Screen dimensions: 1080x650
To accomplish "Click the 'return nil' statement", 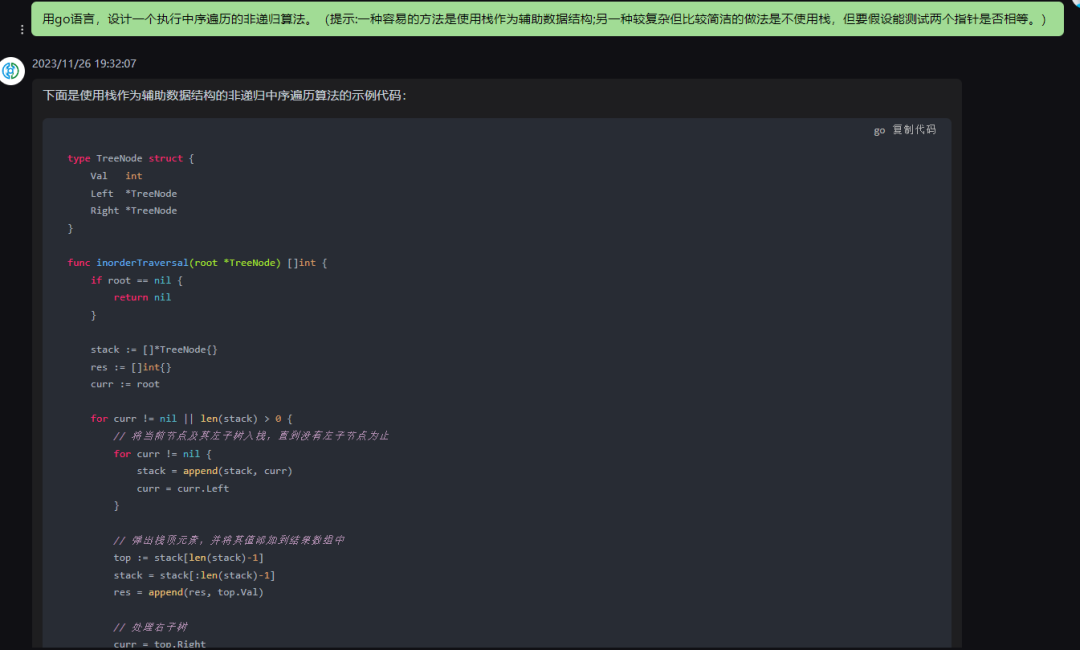I will click(x=143, y=297).
